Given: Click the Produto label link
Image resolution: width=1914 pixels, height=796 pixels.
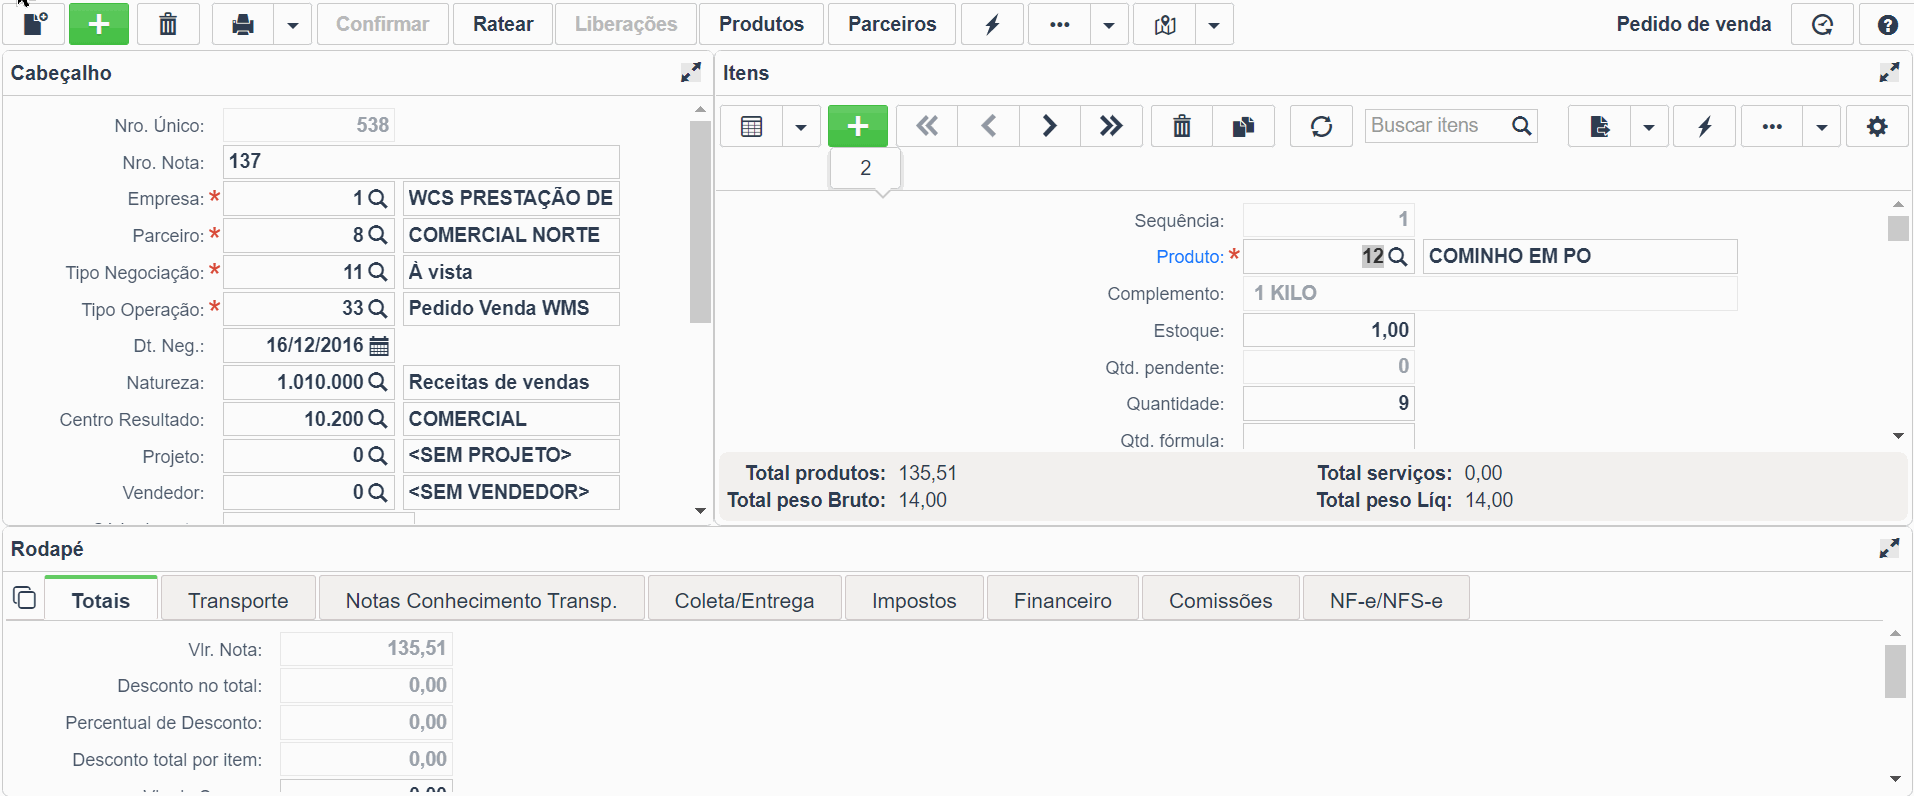Looking at the screenshot, I should tap(1189, 257).
